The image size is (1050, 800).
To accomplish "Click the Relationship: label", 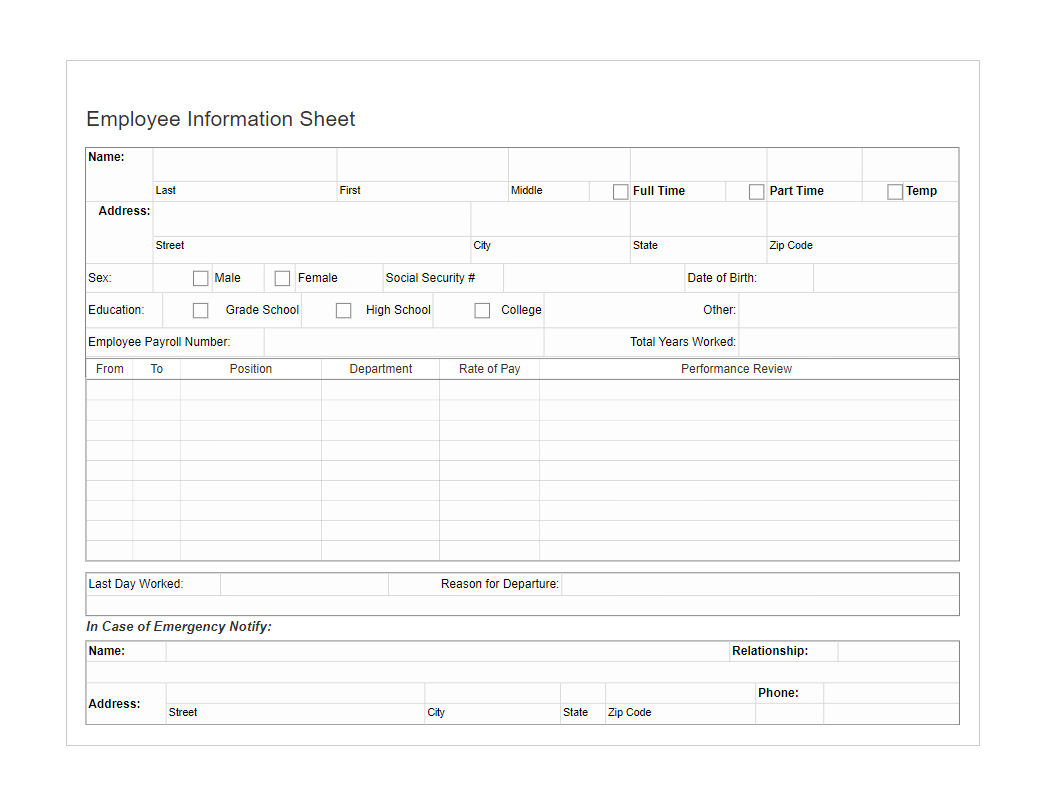I will point(770,651).
